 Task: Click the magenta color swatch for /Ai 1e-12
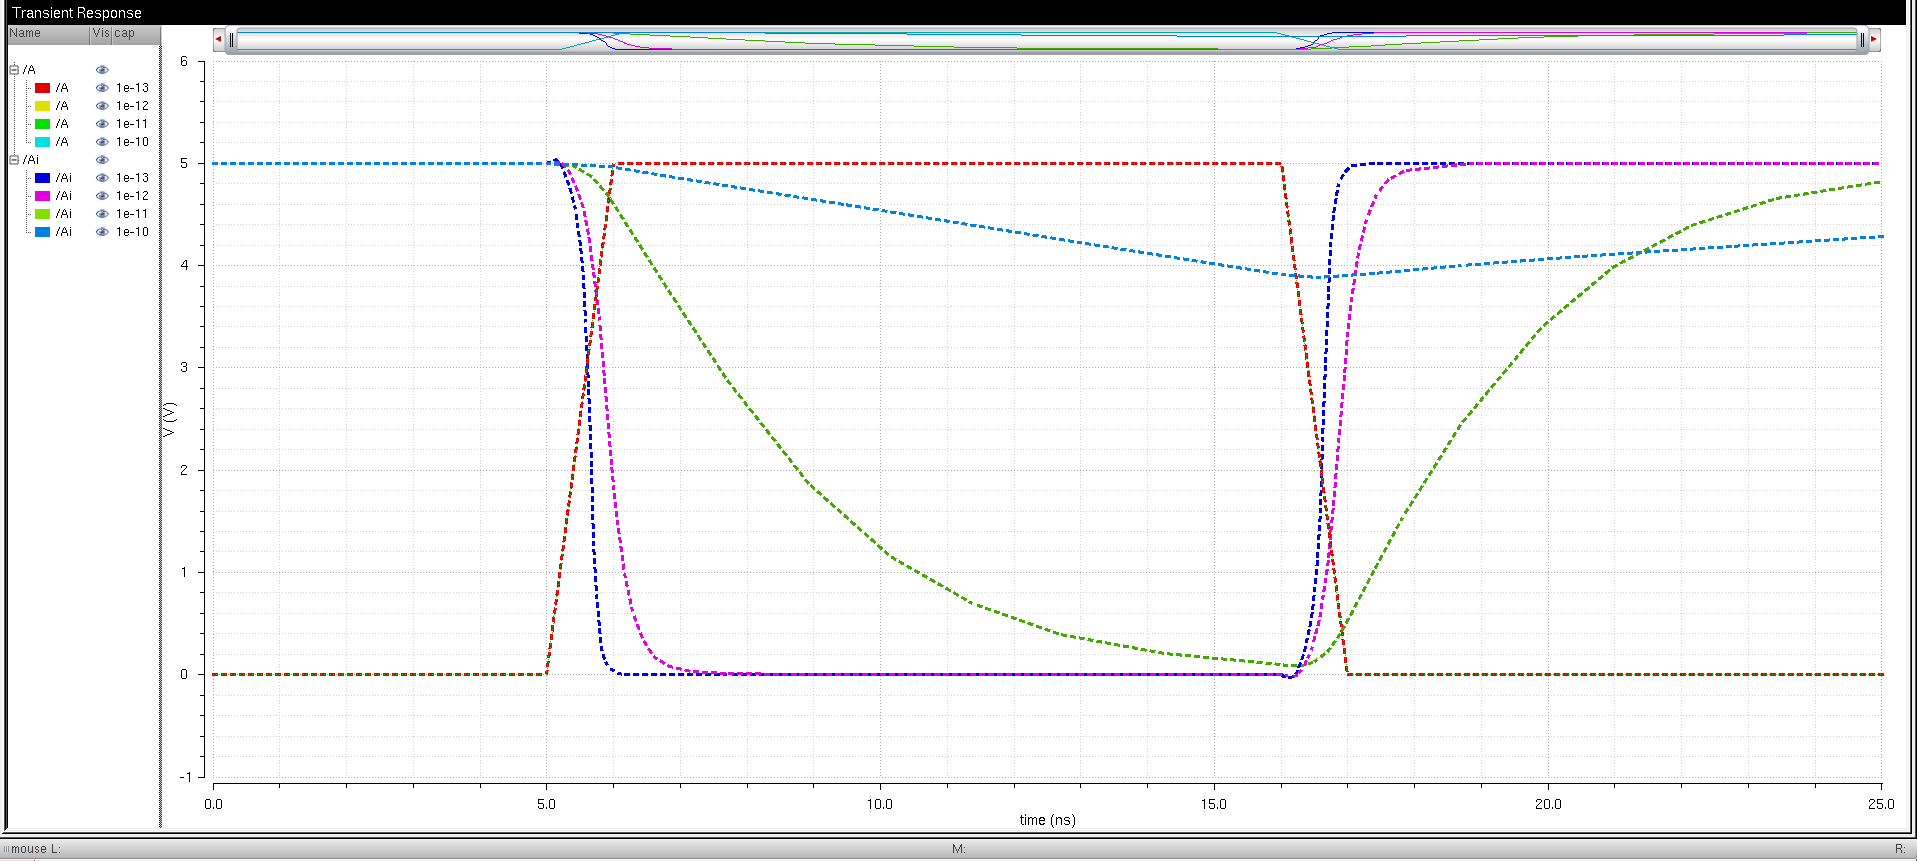click(x=42, y=196)
